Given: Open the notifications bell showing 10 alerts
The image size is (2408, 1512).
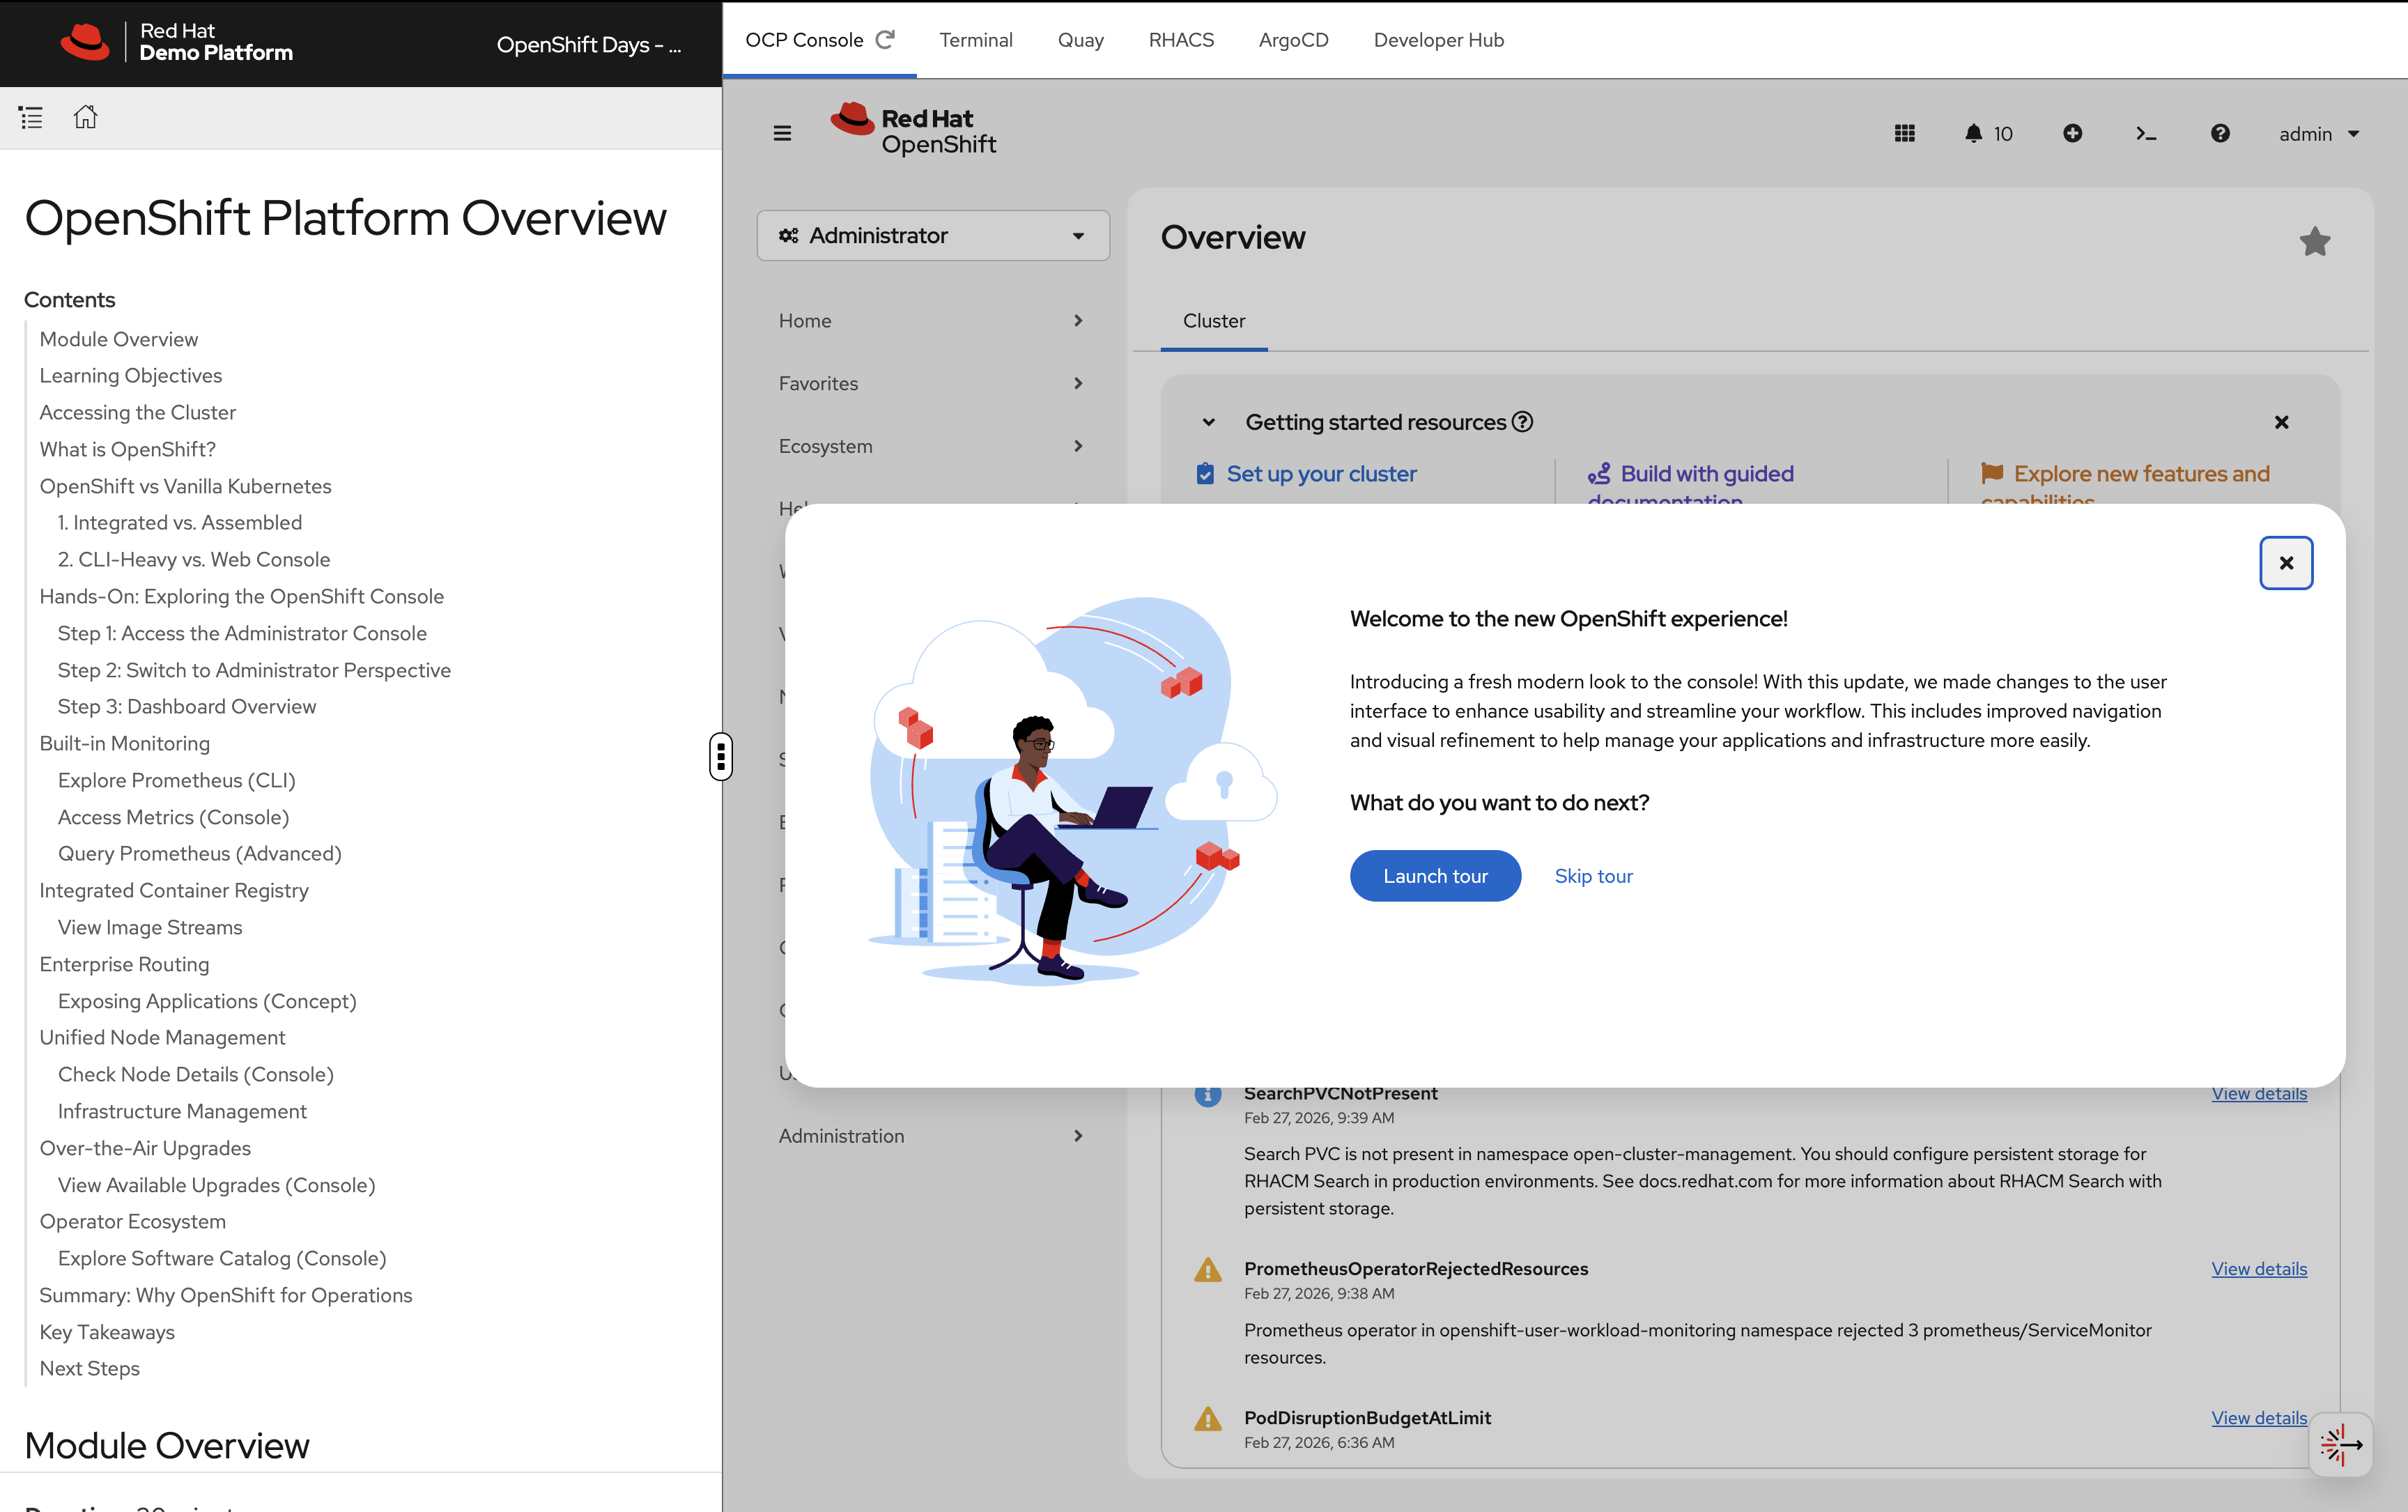Looking at the screenshot, I should 1975,133.
